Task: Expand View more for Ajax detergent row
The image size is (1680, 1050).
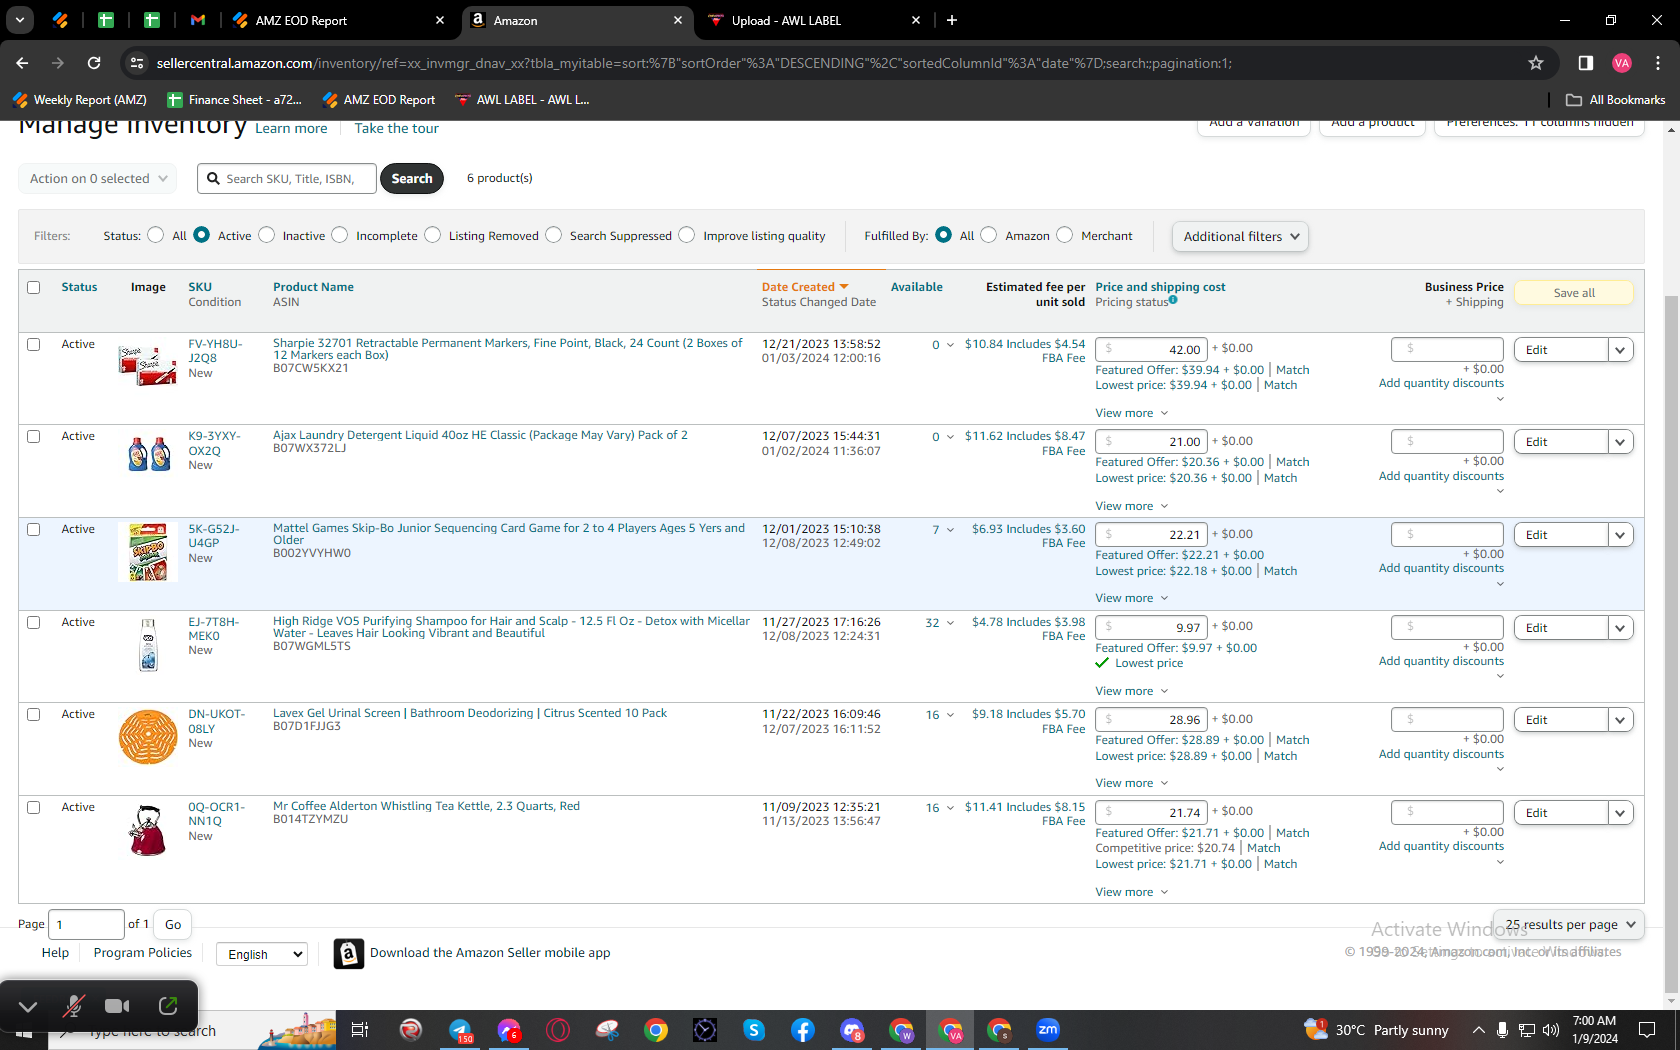Action: click(1131, 506)
